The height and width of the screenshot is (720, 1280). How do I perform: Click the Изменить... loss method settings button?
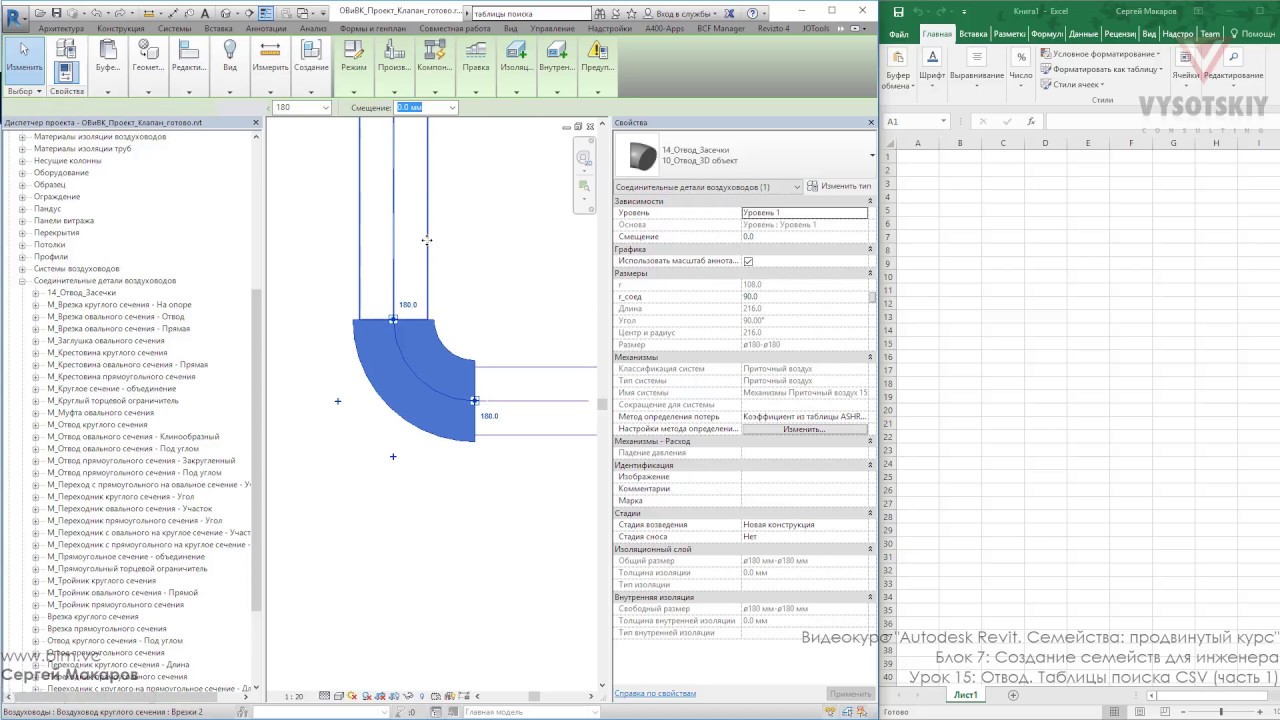(804, 429)
